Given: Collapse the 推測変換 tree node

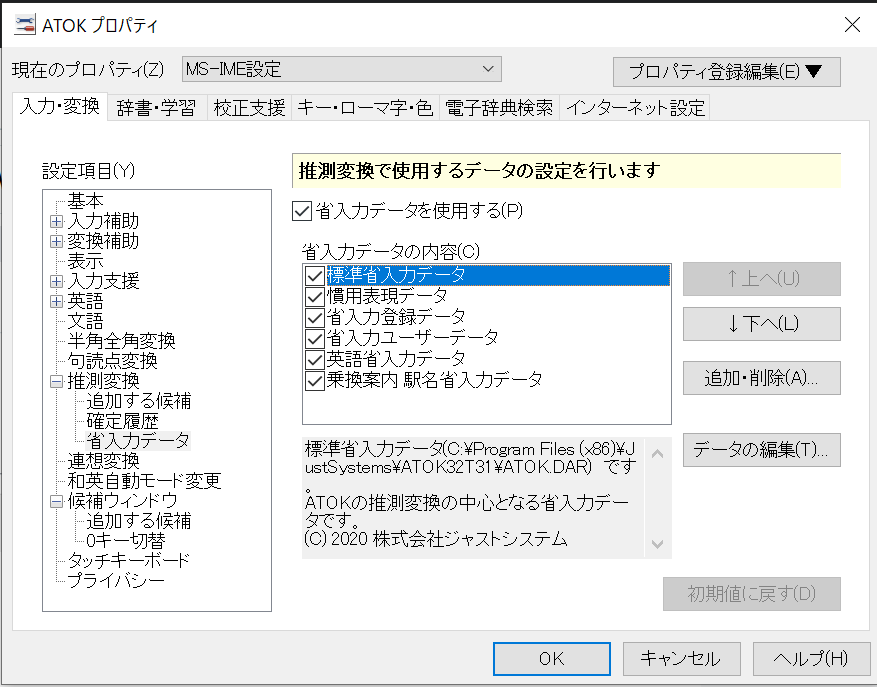Looking at the screenshot, I should click(x=56, y=382).
